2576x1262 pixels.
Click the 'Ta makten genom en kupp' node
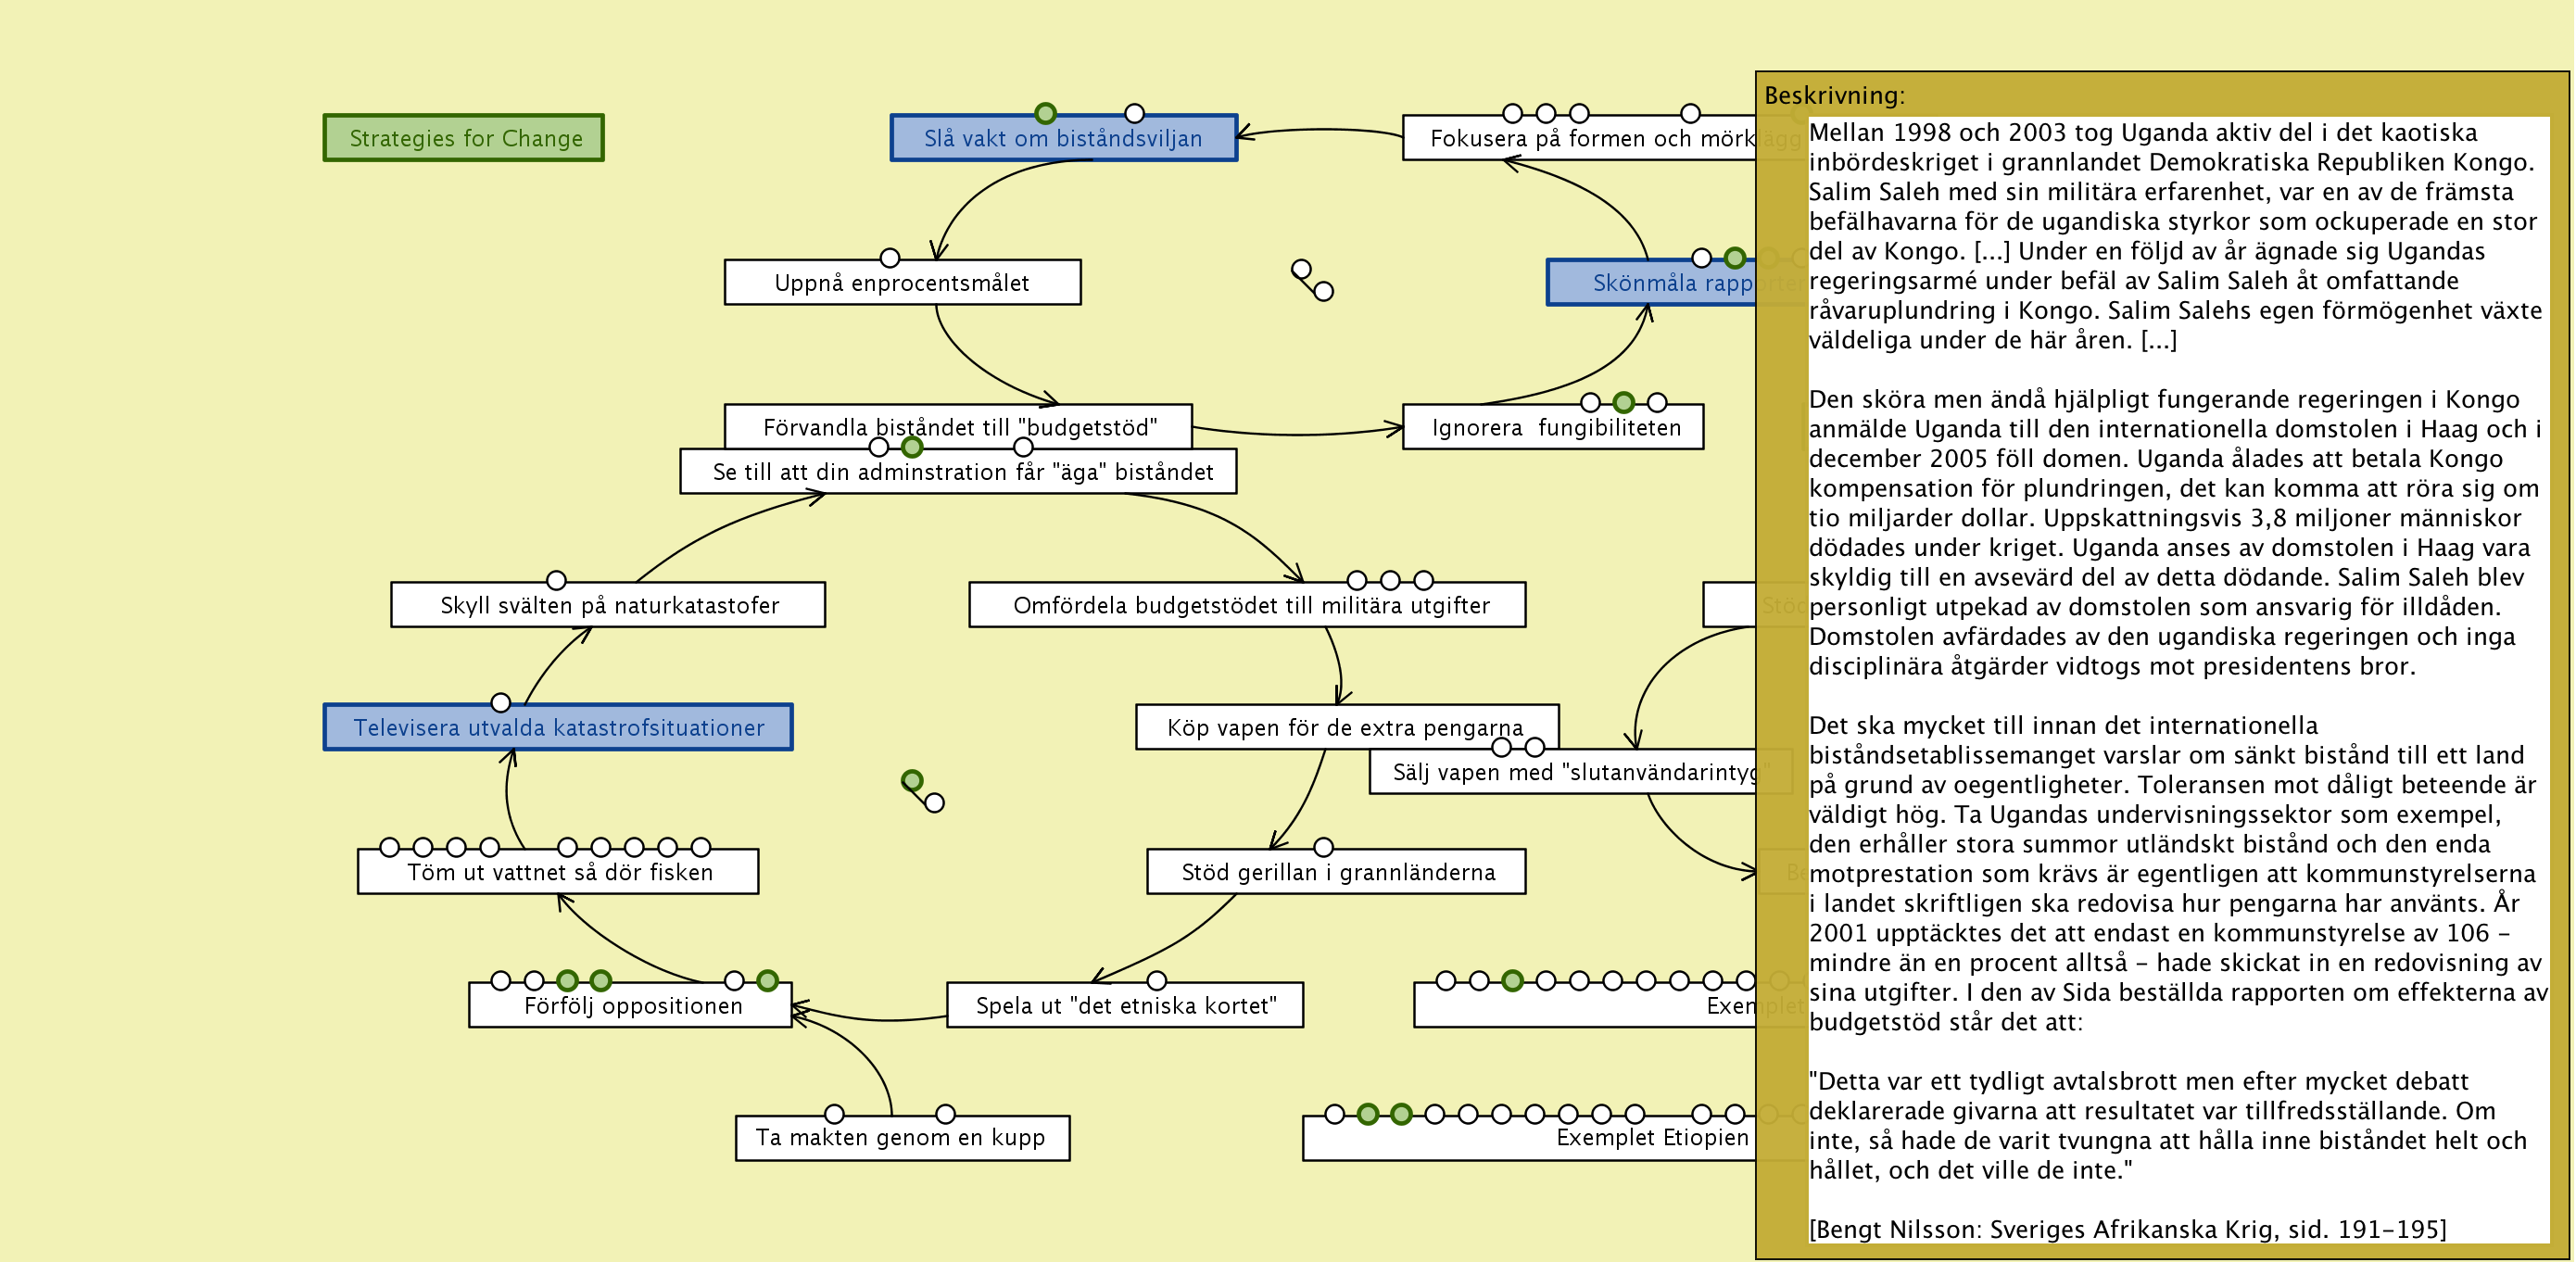point(901,1138)
